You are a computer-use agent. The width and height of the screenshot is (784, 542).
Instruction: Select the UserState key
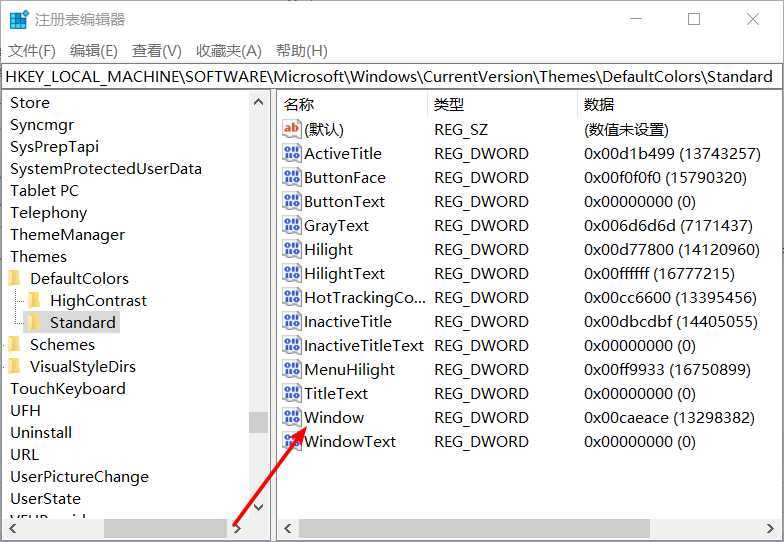(x=46, y=498)
